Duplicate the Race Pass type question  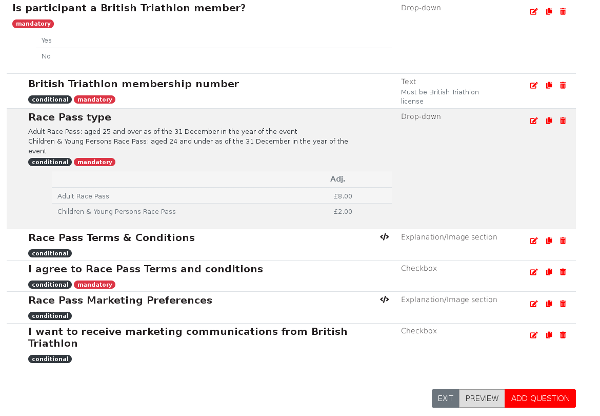[549, 121]
